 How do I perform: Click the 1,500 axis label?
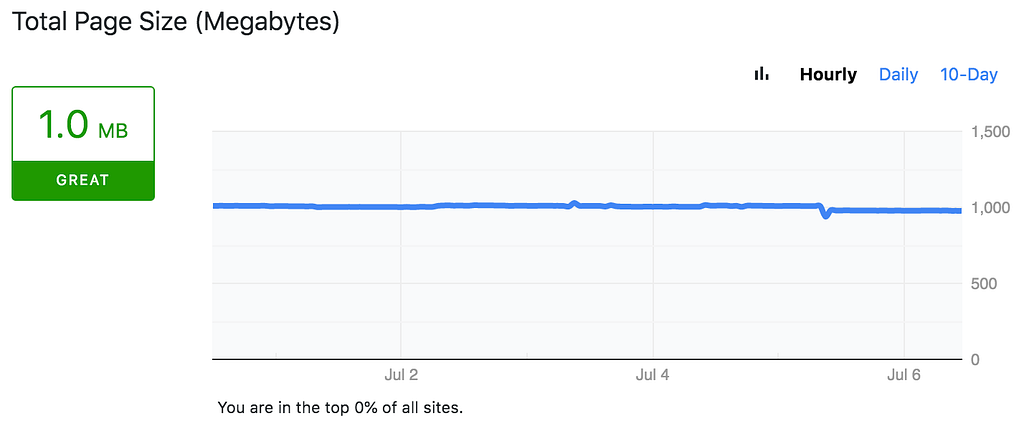pyautogui.click(x=990, y=132)
